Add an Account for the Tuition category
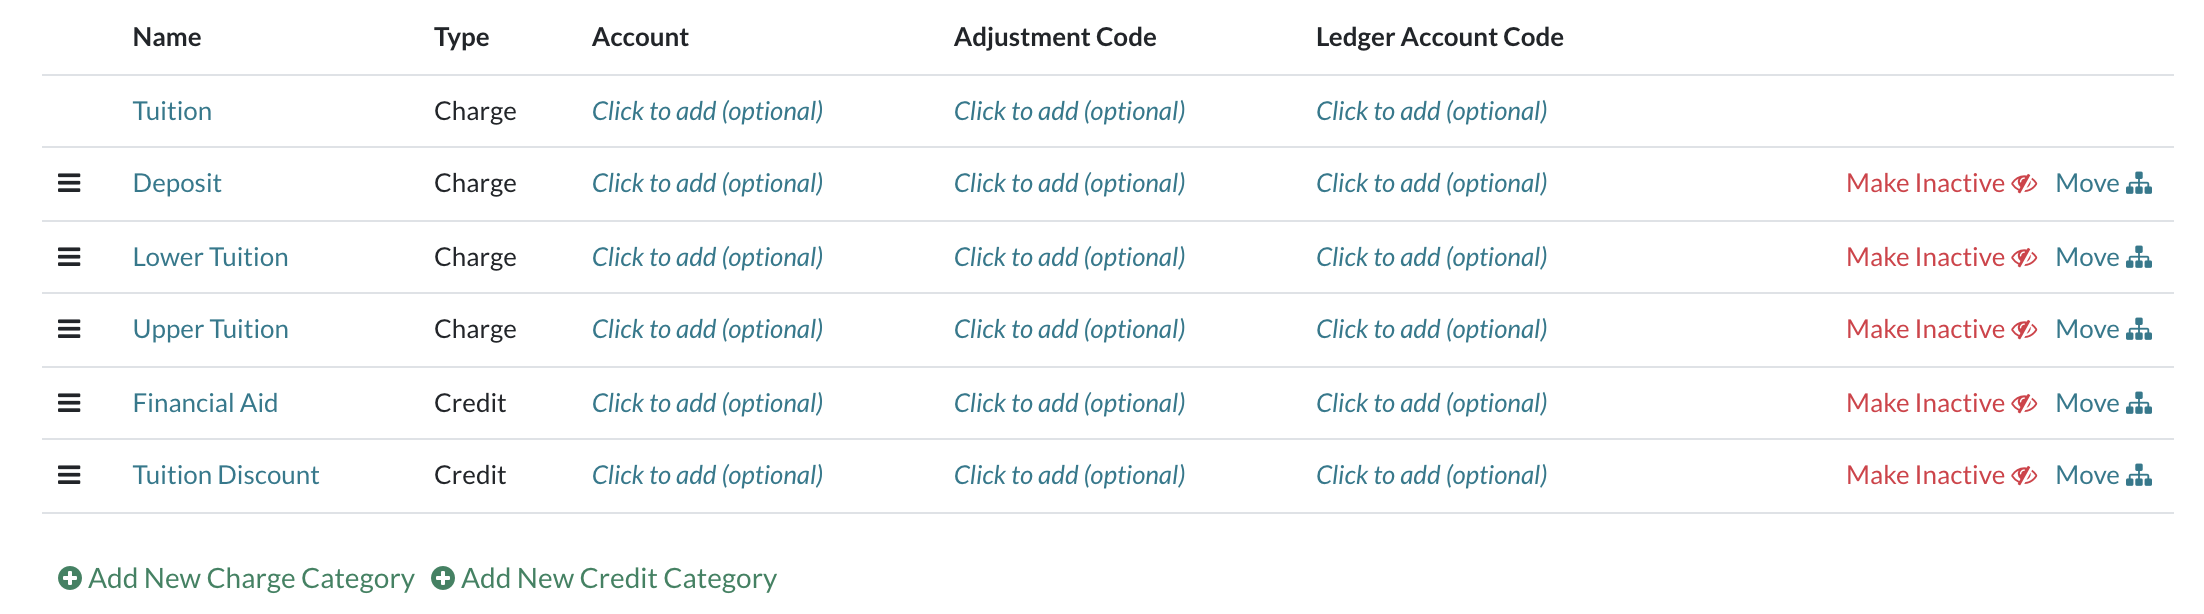2204x614 pixels. click(707, 111)
